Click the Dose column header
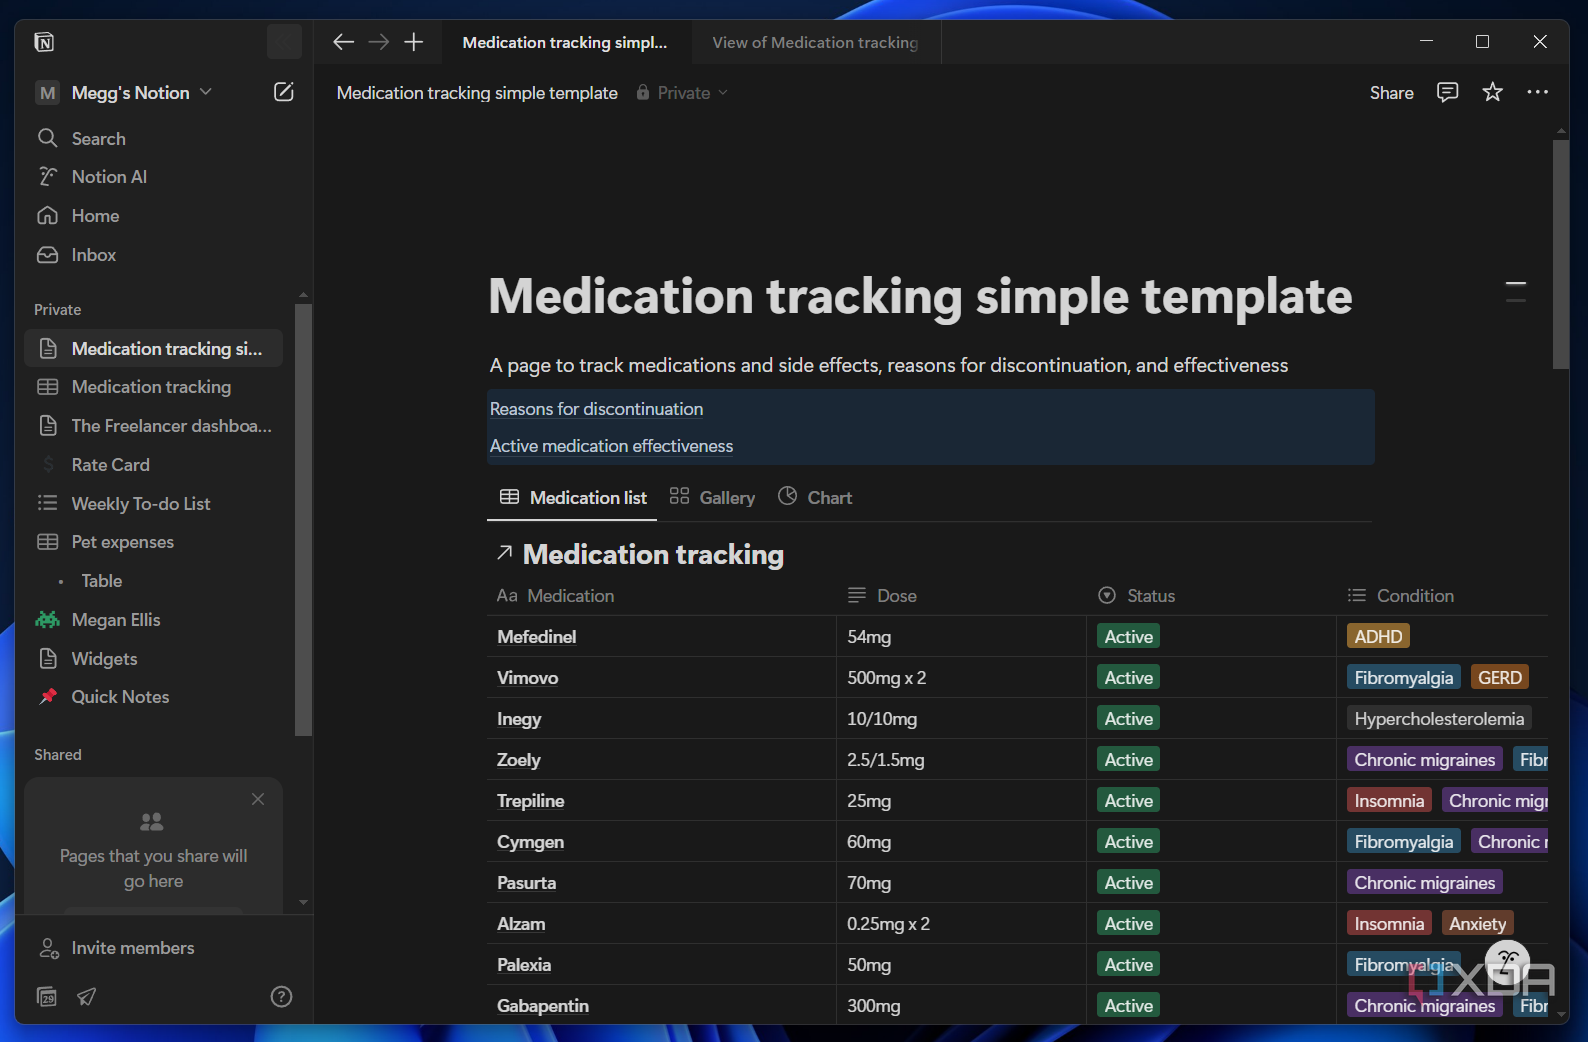 (961, 596)
